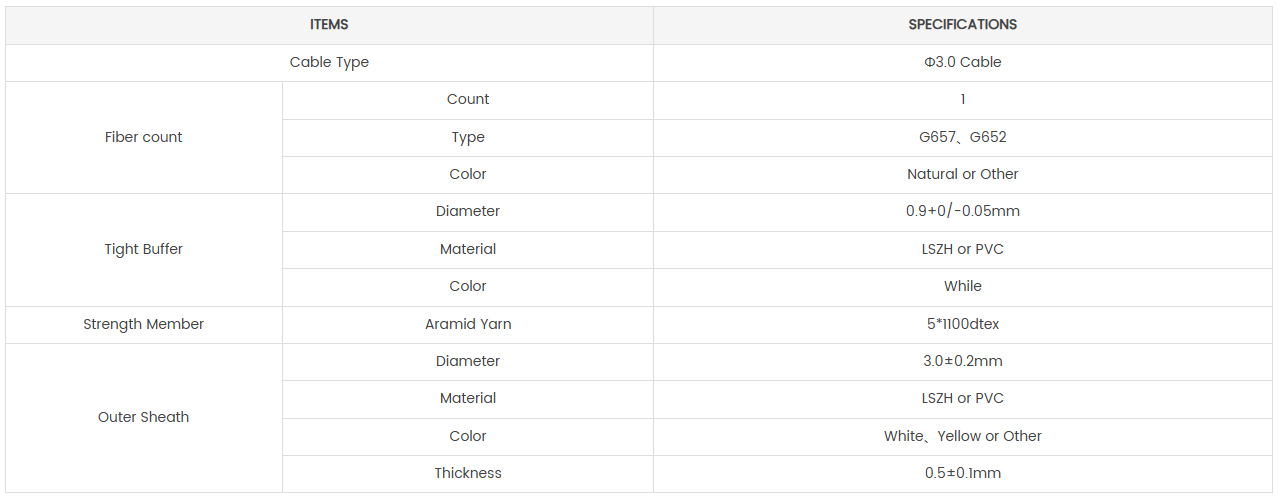Viewport: 1279px width, 498px height.
Task: Select the Tight Buffer group cell
Action: 144,249
